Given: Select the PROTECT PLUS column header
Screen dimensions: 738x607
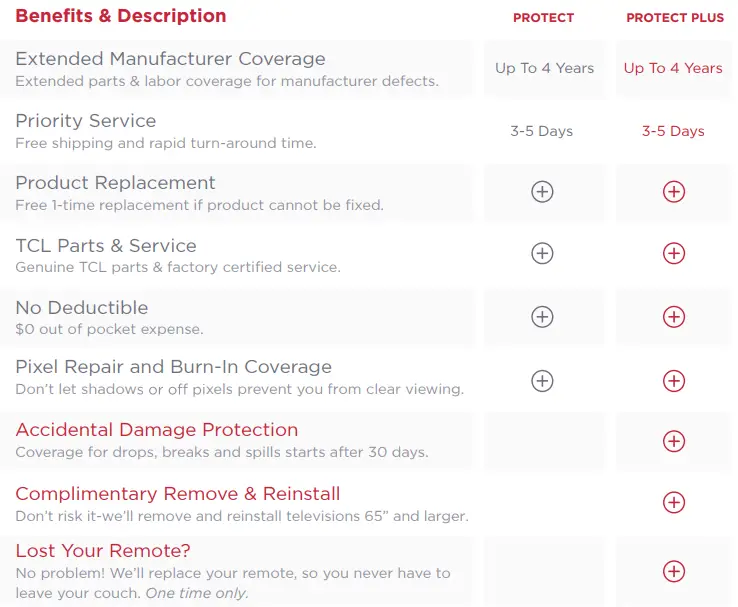Looking at the screenshot, I should 675,18.
